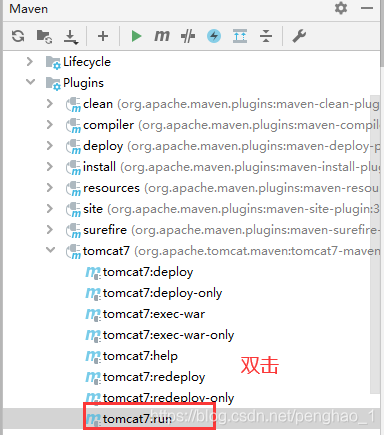Click the tomcat7 plugin icon
Viewport: 384px width, 435px height.
(x=73, y=252)
